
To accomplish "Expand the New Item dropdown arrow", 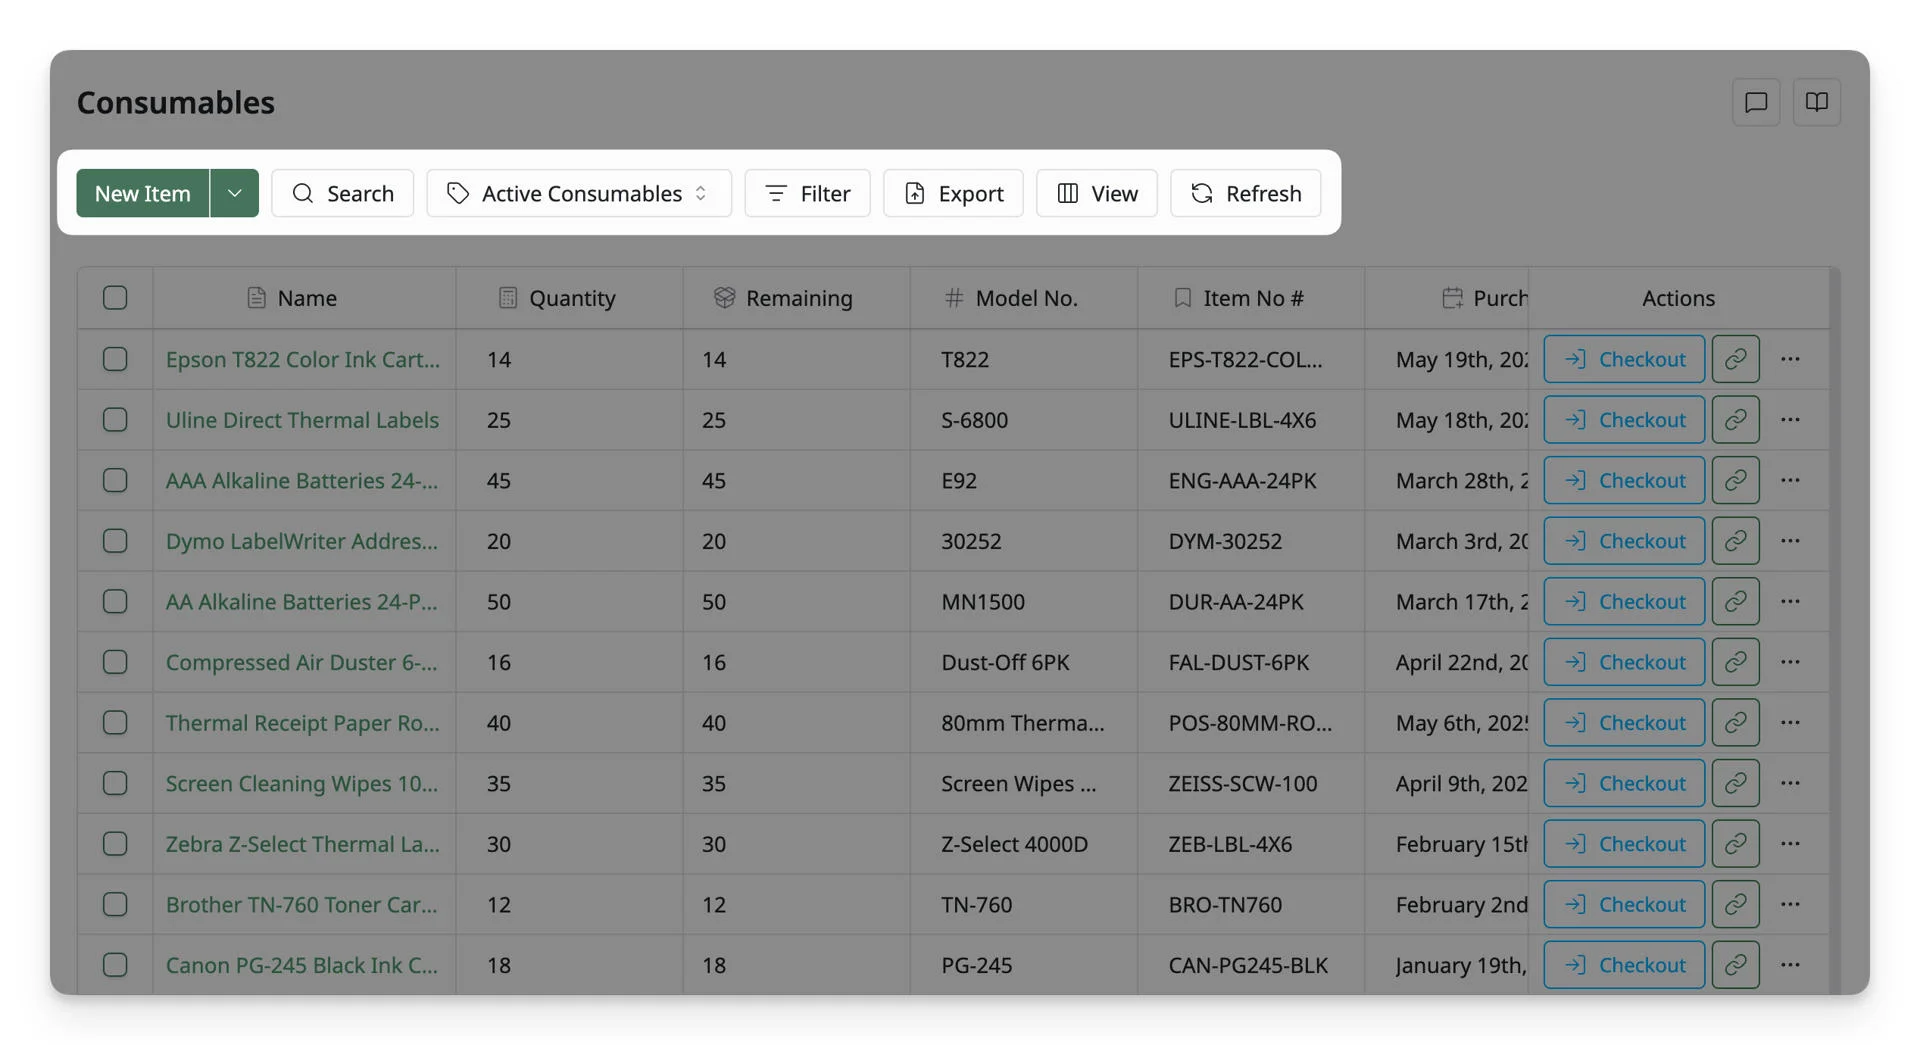I will 234,193.
